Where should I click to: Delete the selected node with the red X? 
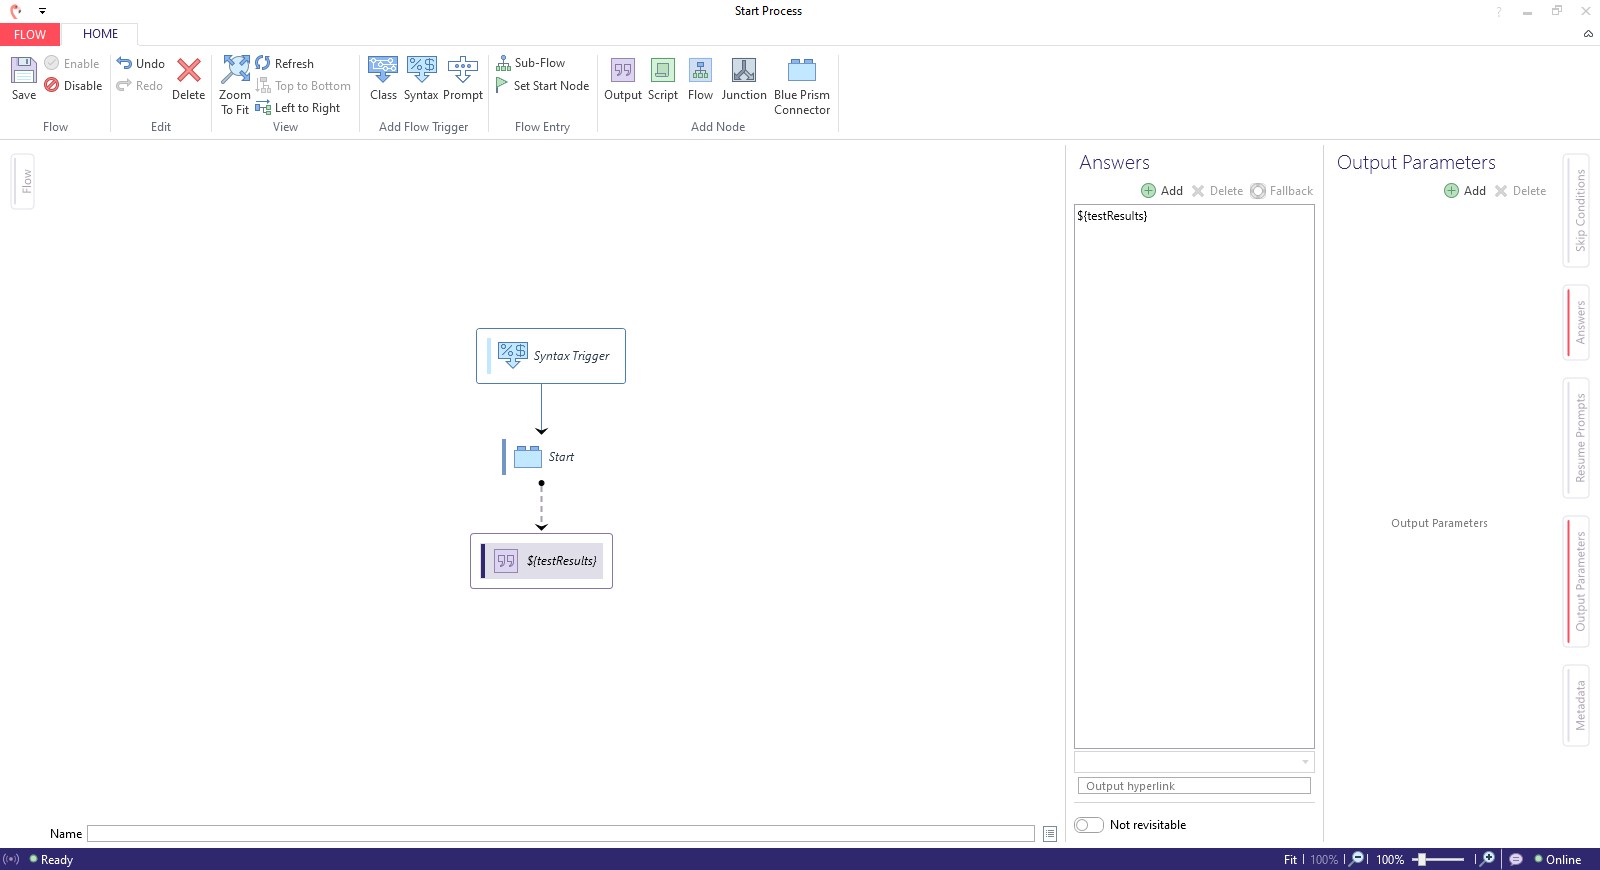(188, 78)
